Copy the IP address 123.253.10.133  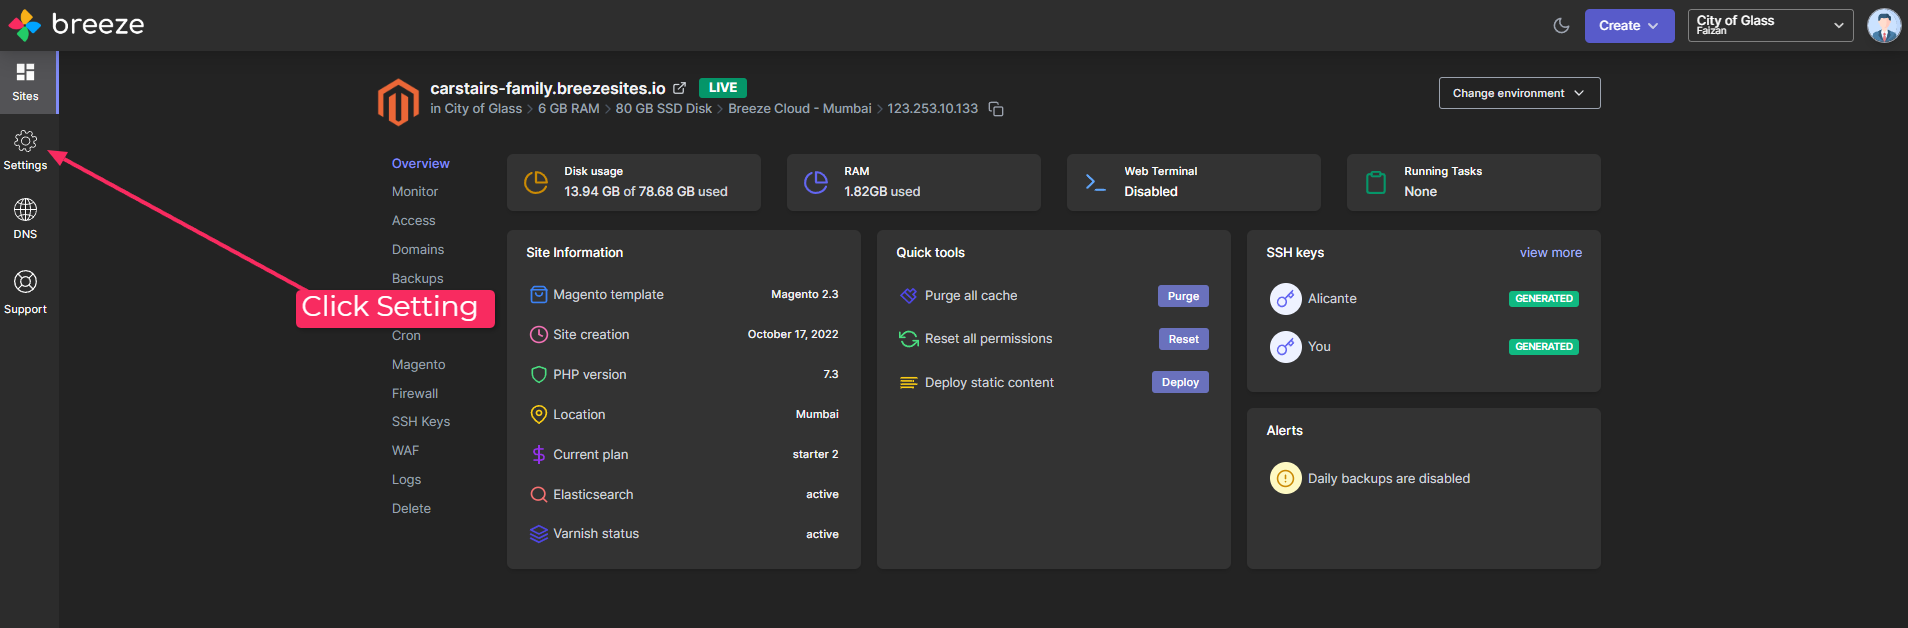point(996,109)
